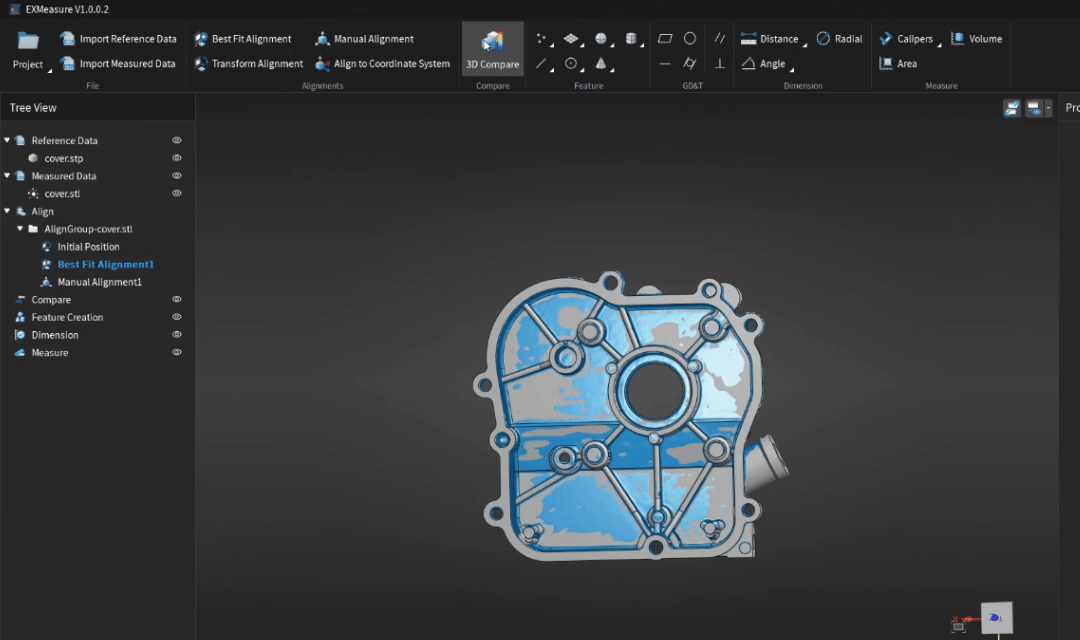Pick the parallelism GD&T icon
Screen dimensions: 1080x640
(x=720, y=39)
